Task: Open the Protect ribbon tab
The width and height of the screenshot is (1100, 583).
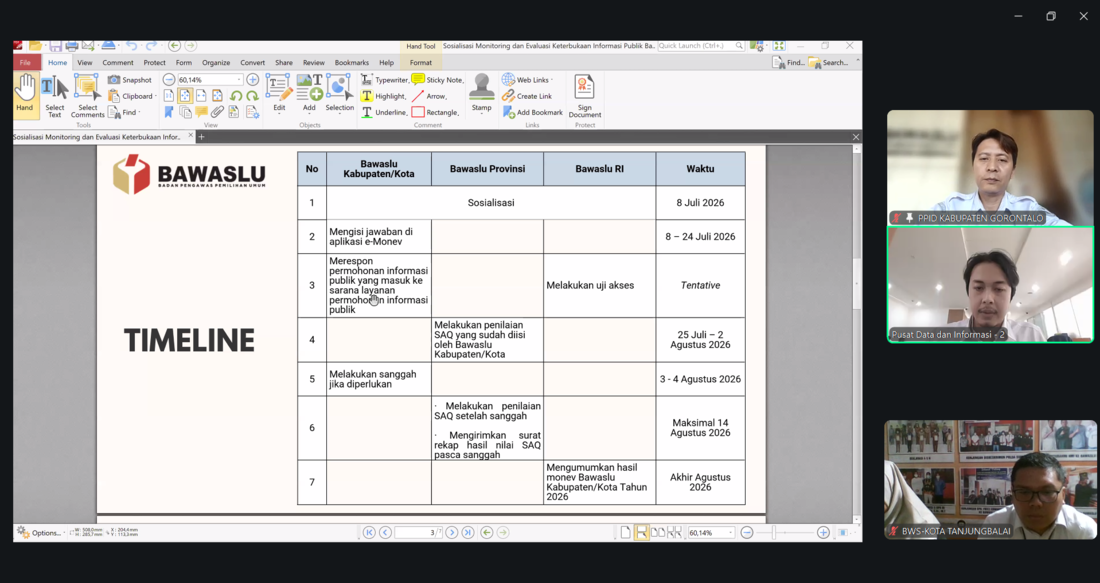Action: [x=154, y=62]
